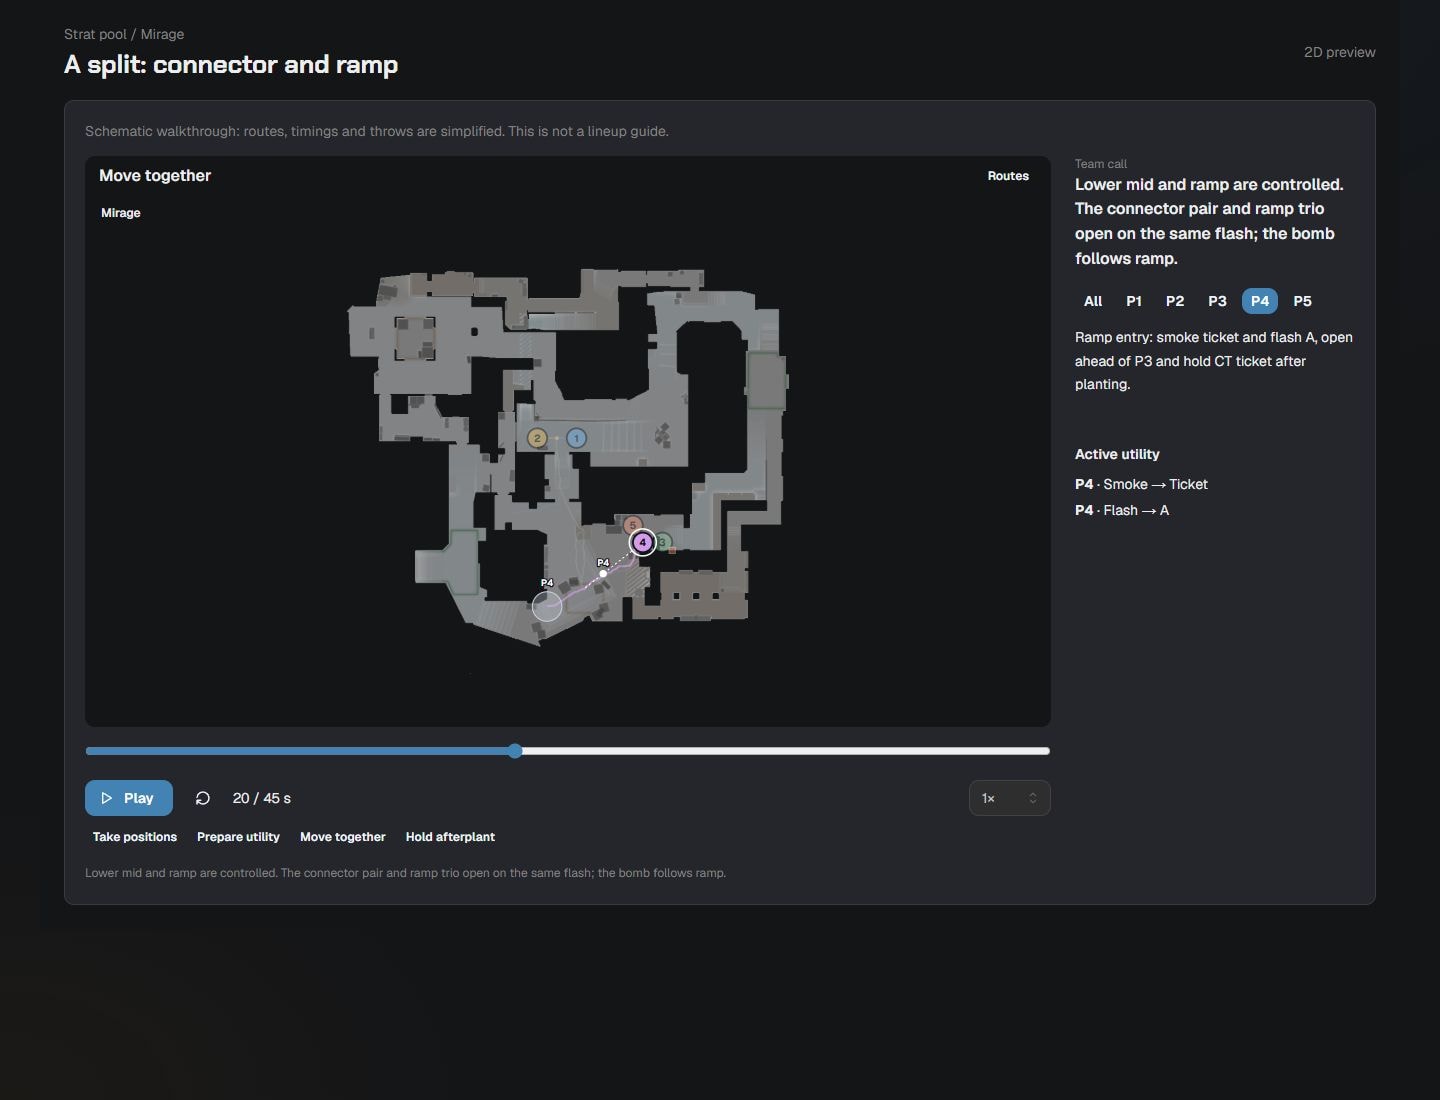Show all players with the All filter
This screenshot has width=1440, height=1100.
(x=1093, y=301)
